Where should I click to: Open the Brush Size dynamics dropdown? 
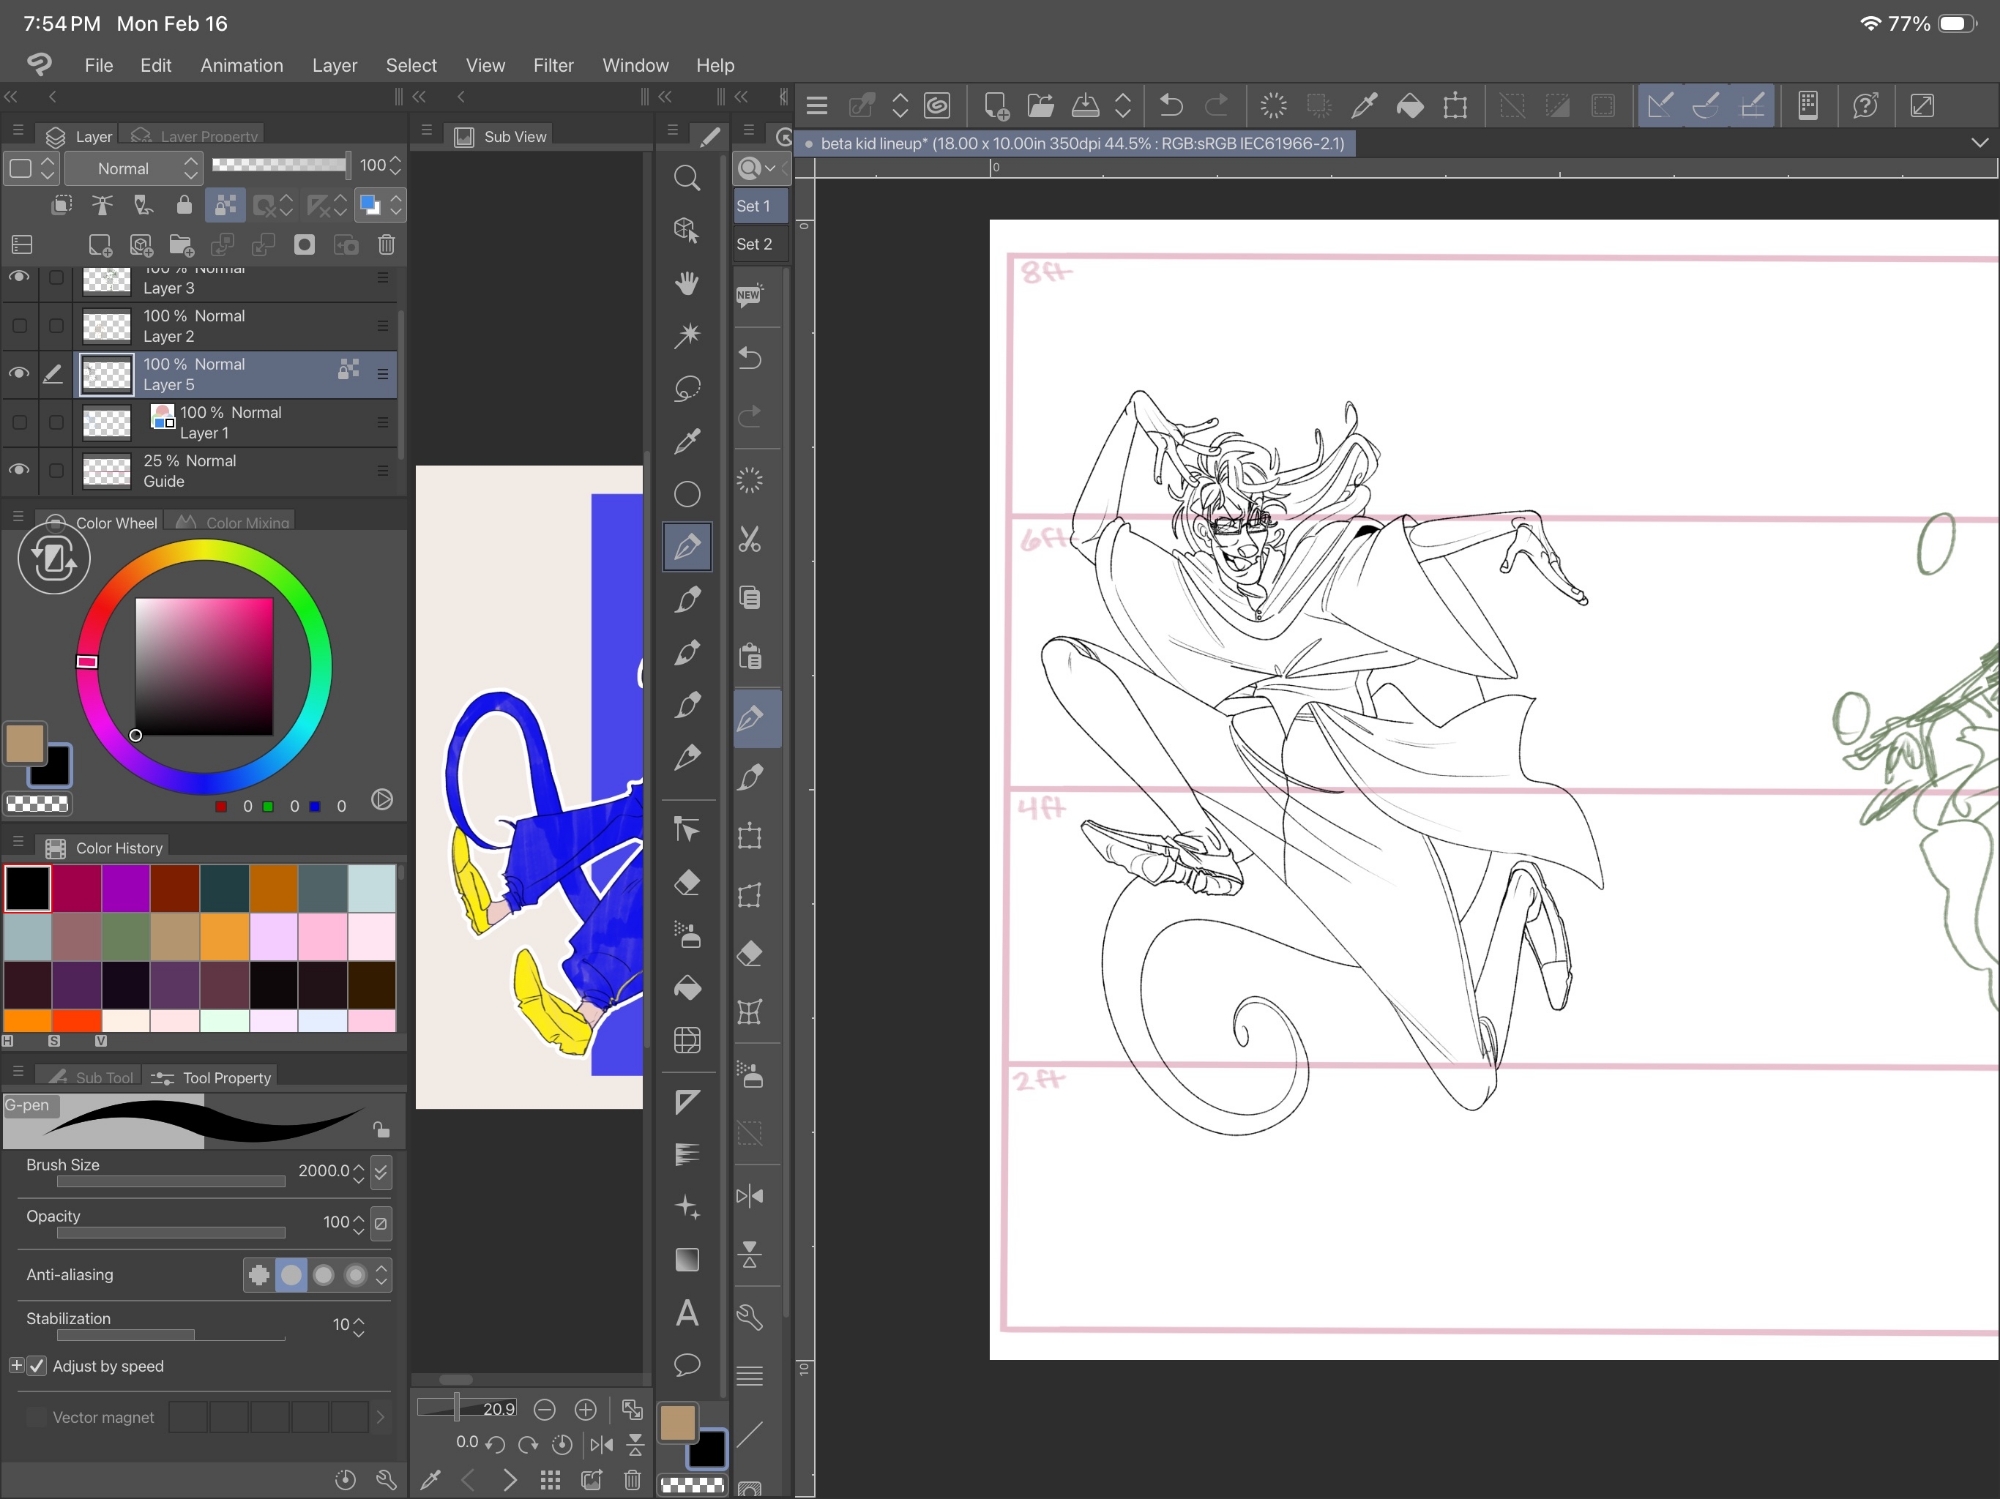[381, 1171]
